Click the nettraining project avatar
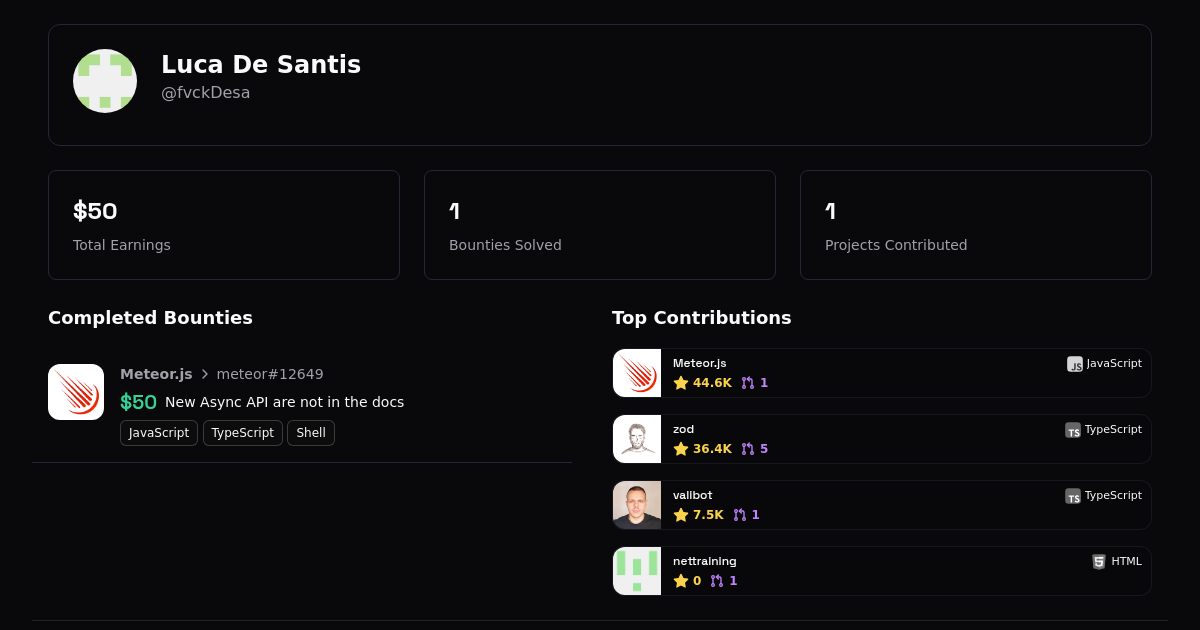Screen dimensions: 1200x630 click(637, 571)
